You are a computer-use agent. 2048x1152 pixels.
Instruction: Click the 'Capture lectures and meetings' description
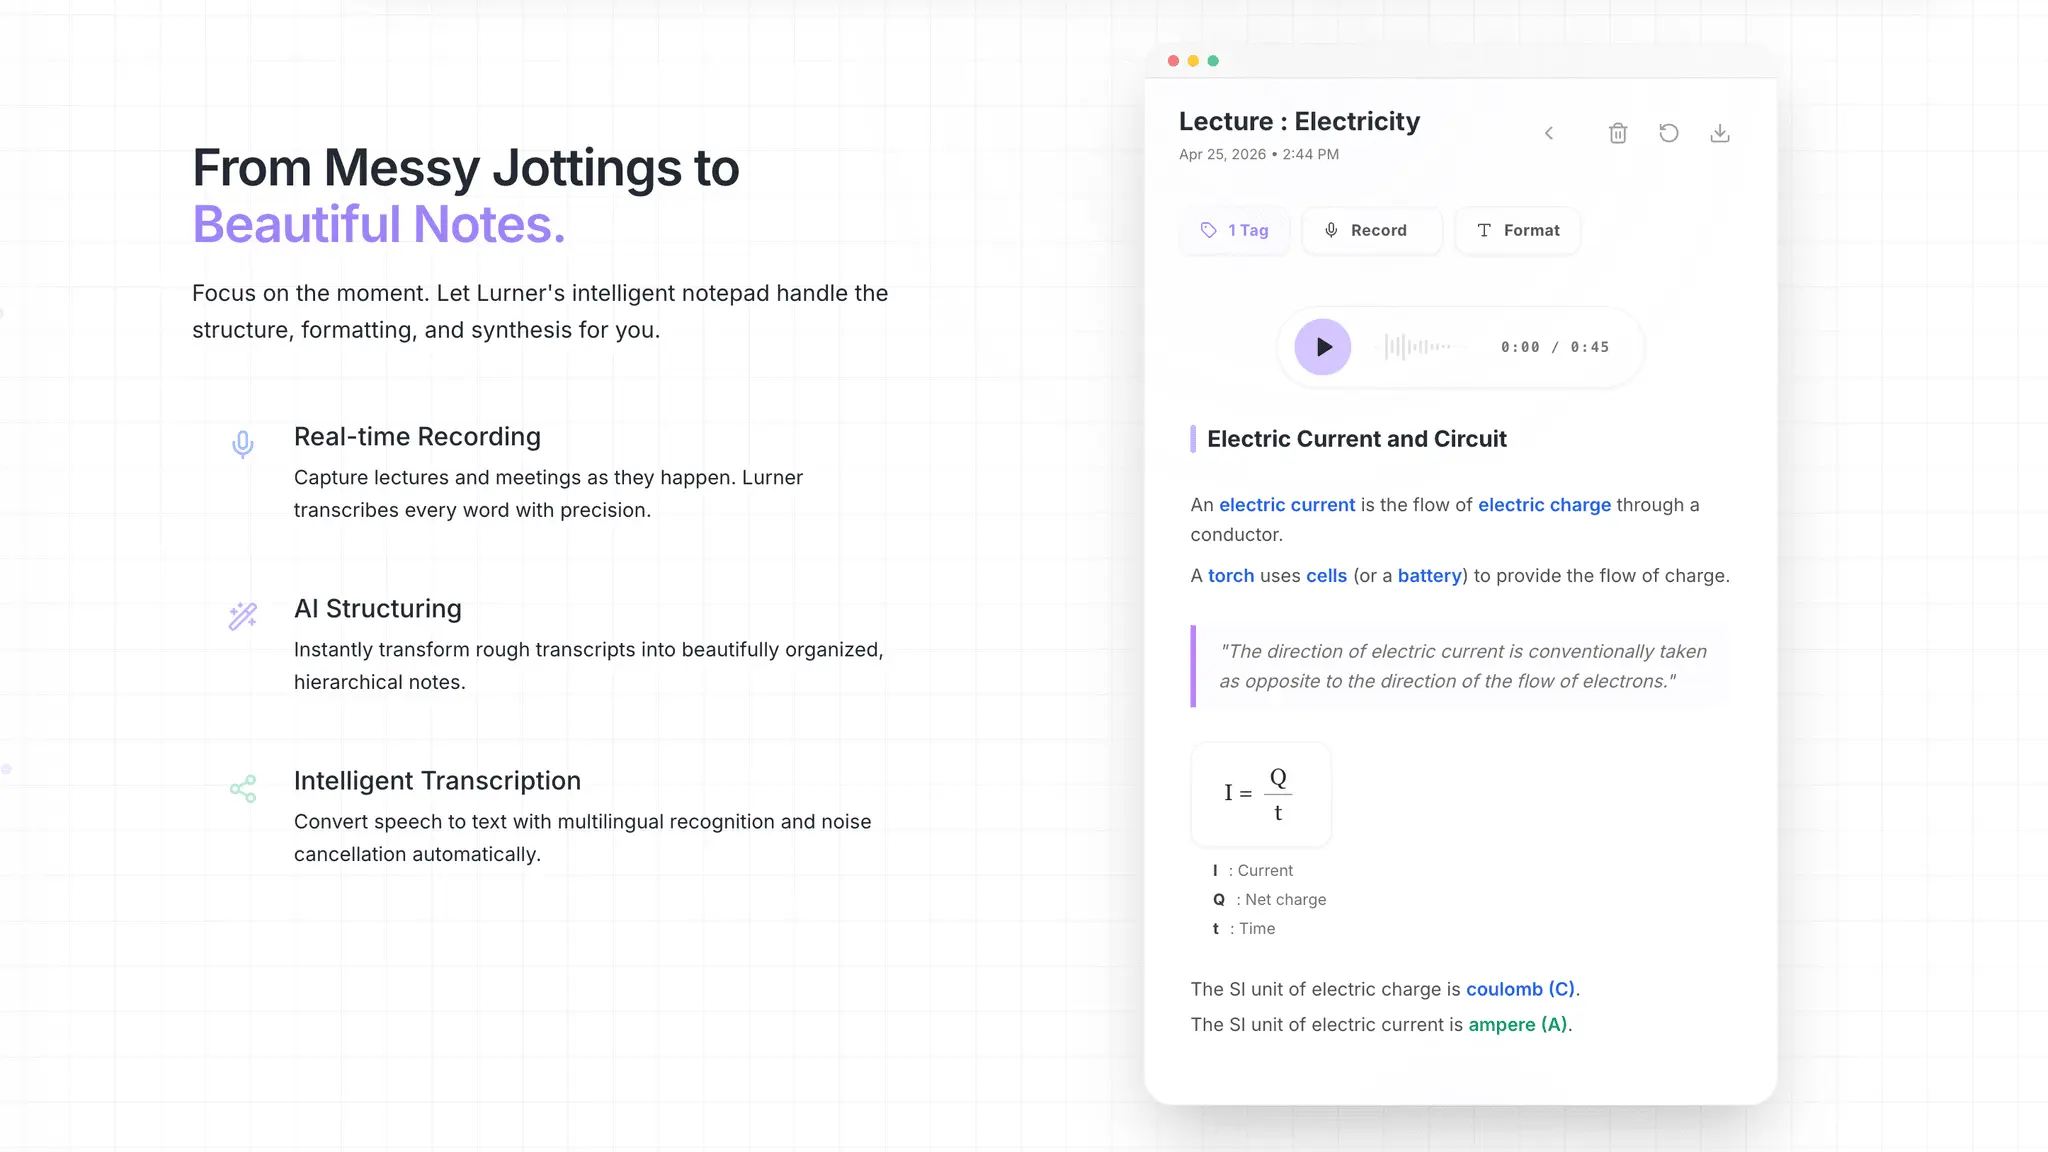click(x=548, y=494)
